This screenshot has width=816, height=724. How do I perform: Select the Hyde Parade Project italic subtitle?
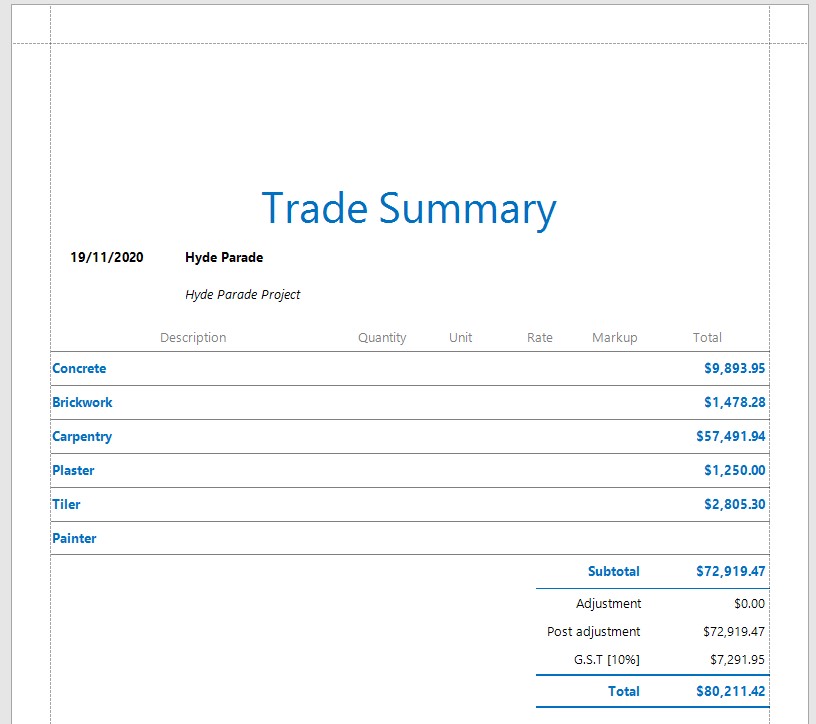(x=243, y=295)
